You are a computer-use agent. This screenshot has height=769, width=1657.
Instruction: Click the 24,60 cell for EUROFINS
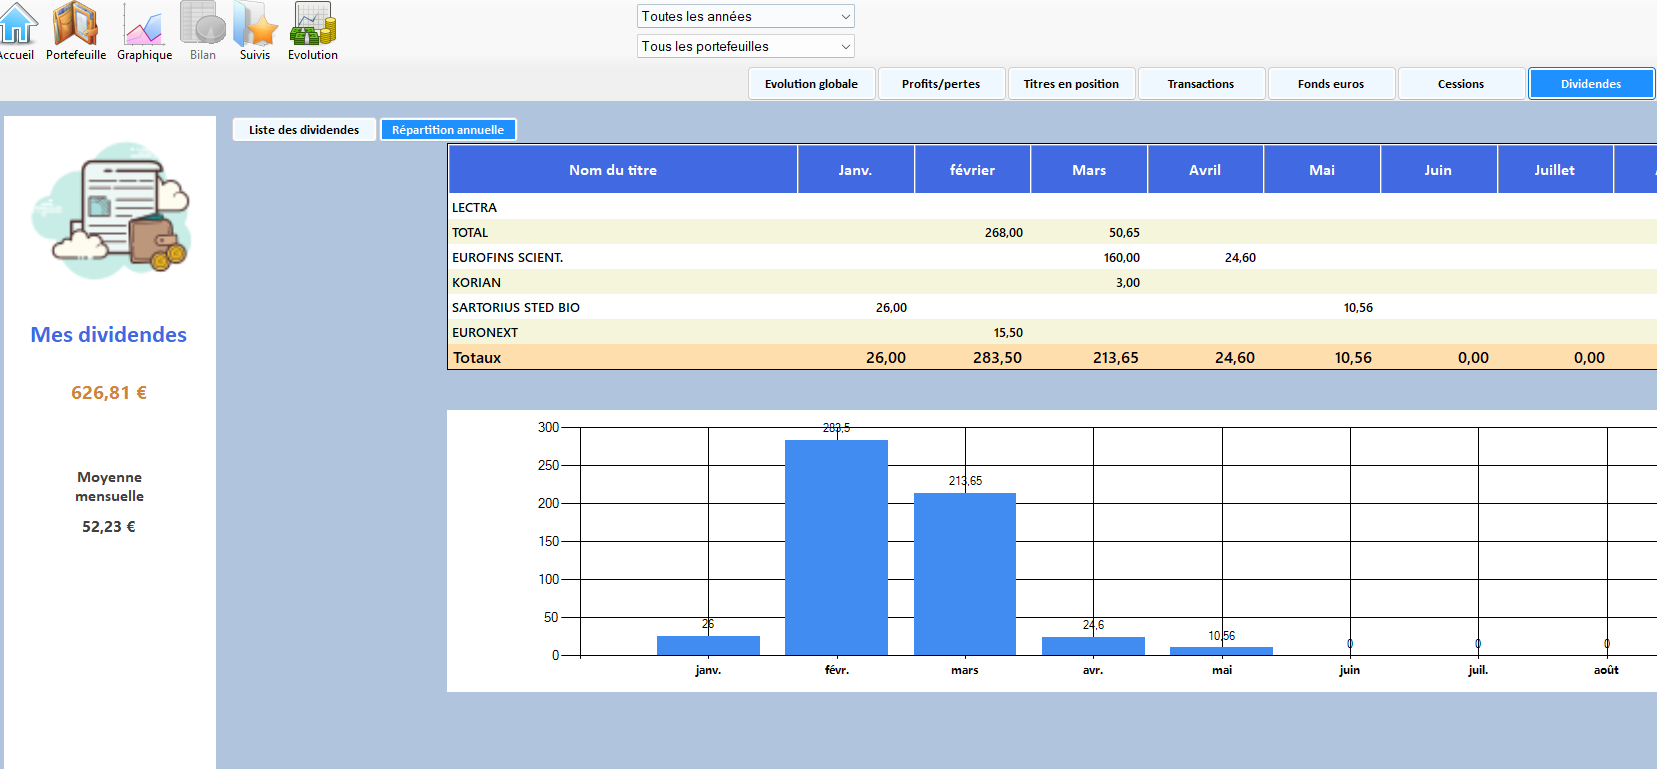coord(1240,257)
